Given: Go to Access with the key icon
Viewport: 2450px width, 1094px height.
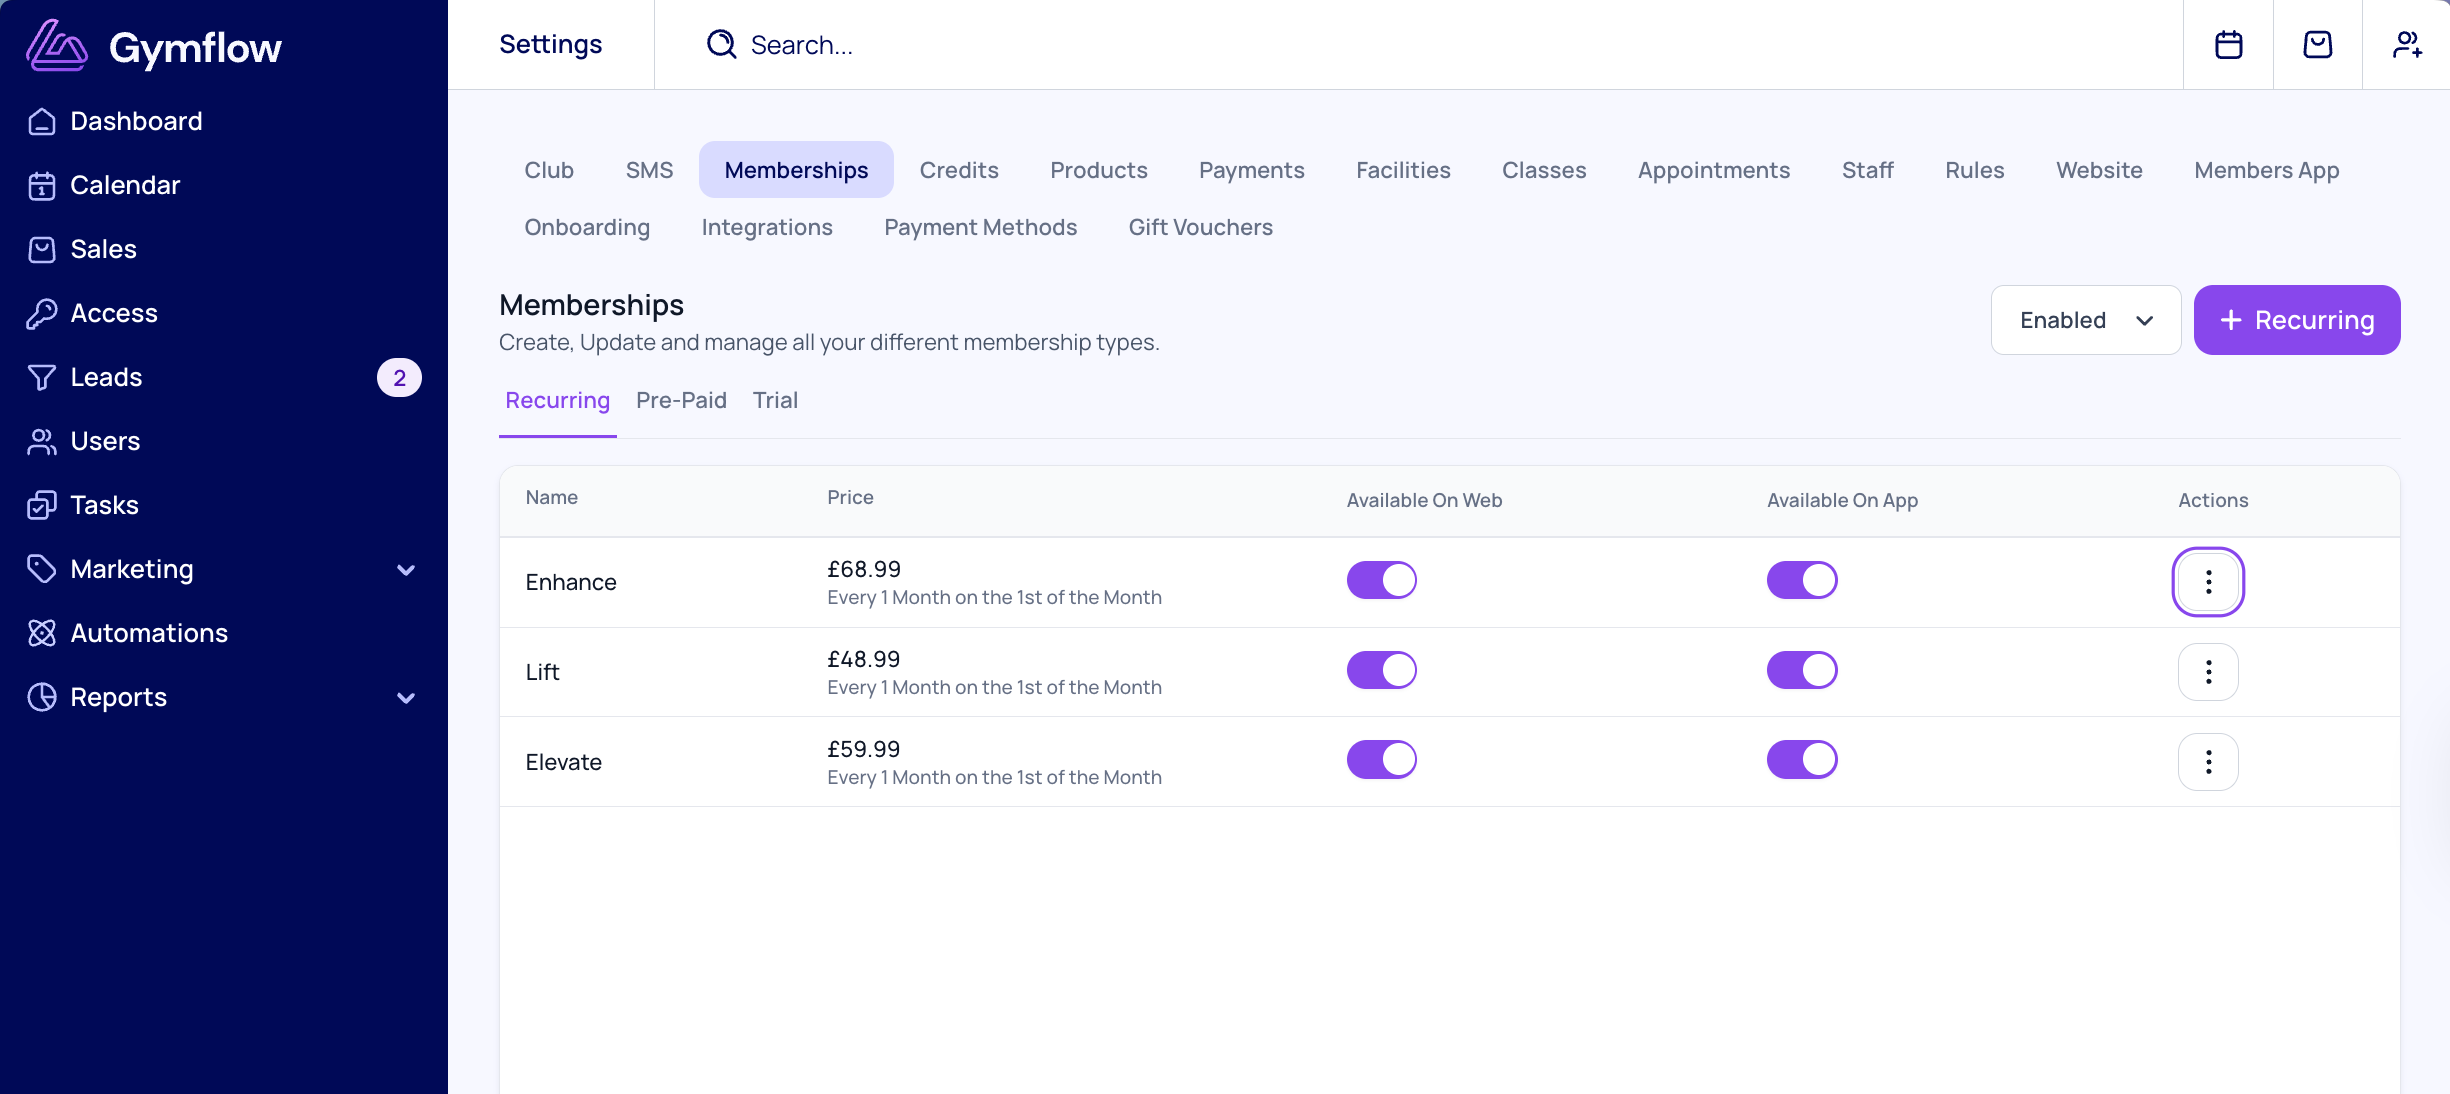Looking at the screenshot, I should pos(113,313).
